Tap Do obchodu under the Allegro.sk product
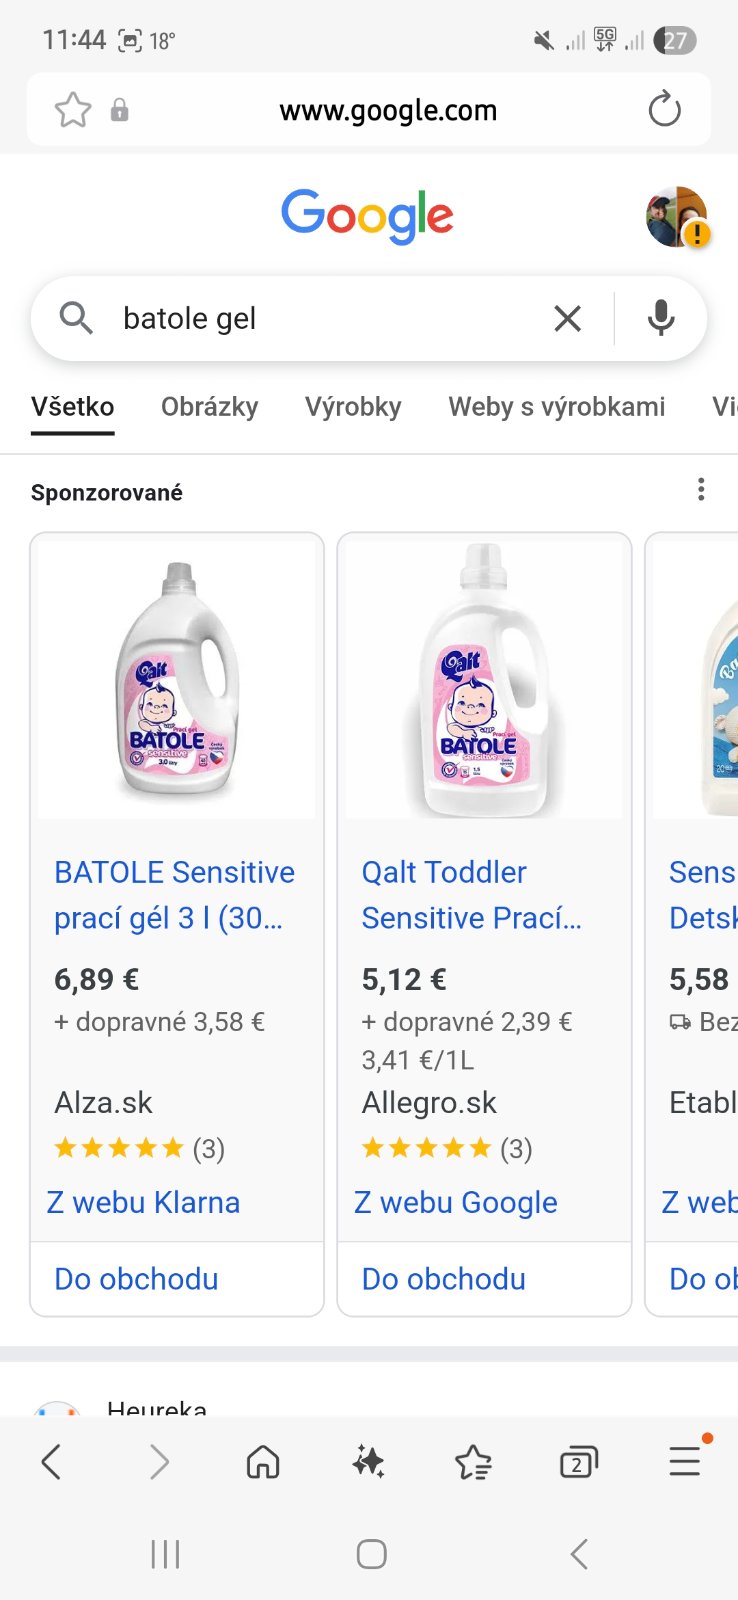This screenshot has height=1600, width=738. (x=444, y=1279)
